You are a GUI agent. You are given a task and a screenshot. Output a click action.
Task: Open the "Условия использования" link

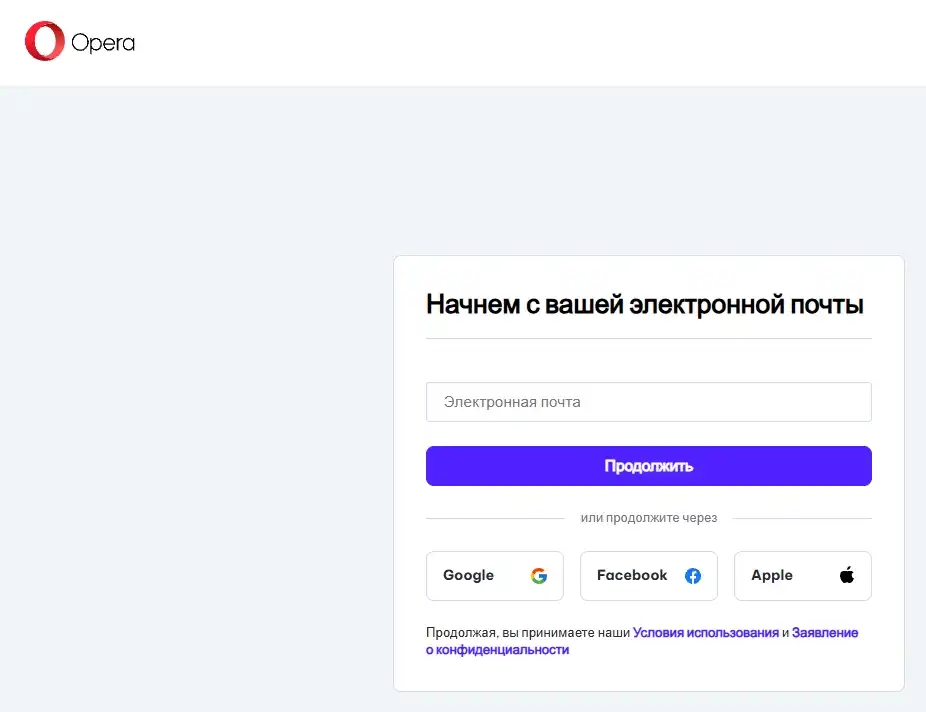click(706, 632)
